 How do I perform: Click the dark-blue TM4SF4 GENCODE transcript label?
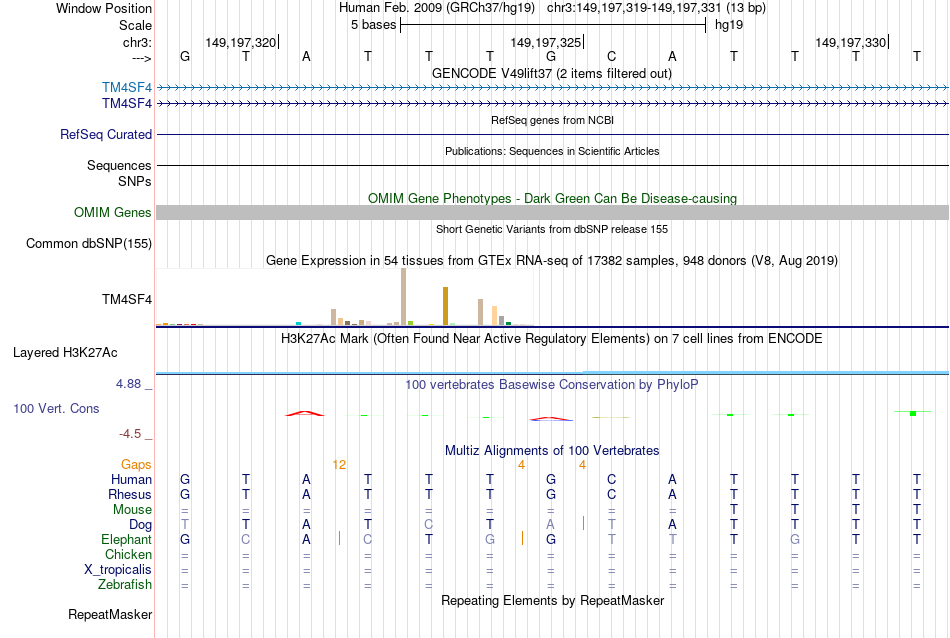127,104
